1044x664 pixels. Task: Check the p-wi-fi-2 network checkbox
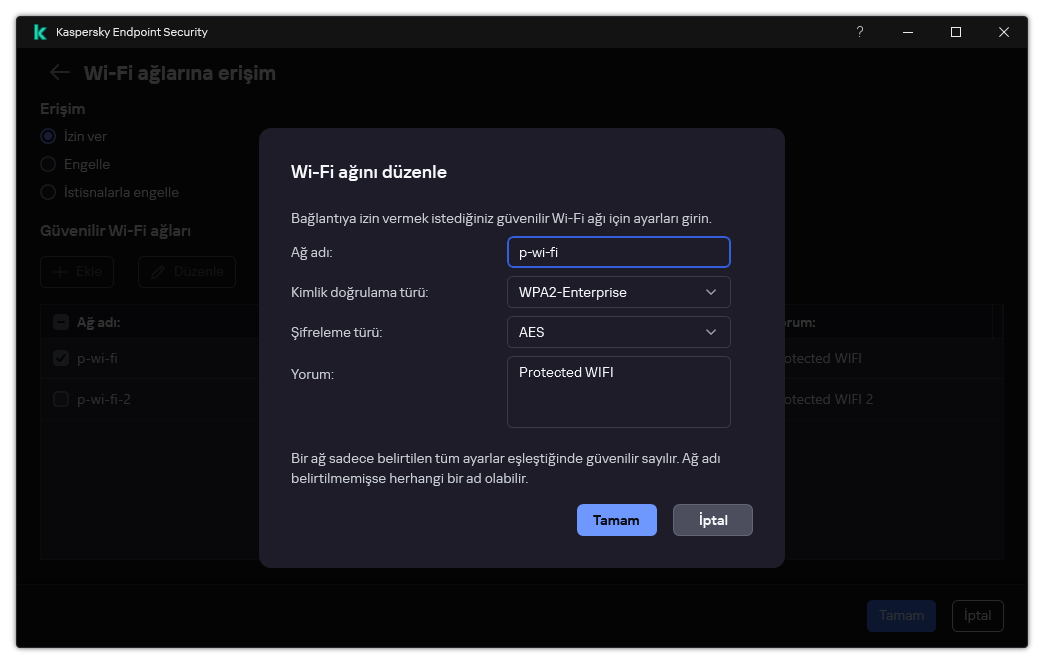click(x=60, y=398)
